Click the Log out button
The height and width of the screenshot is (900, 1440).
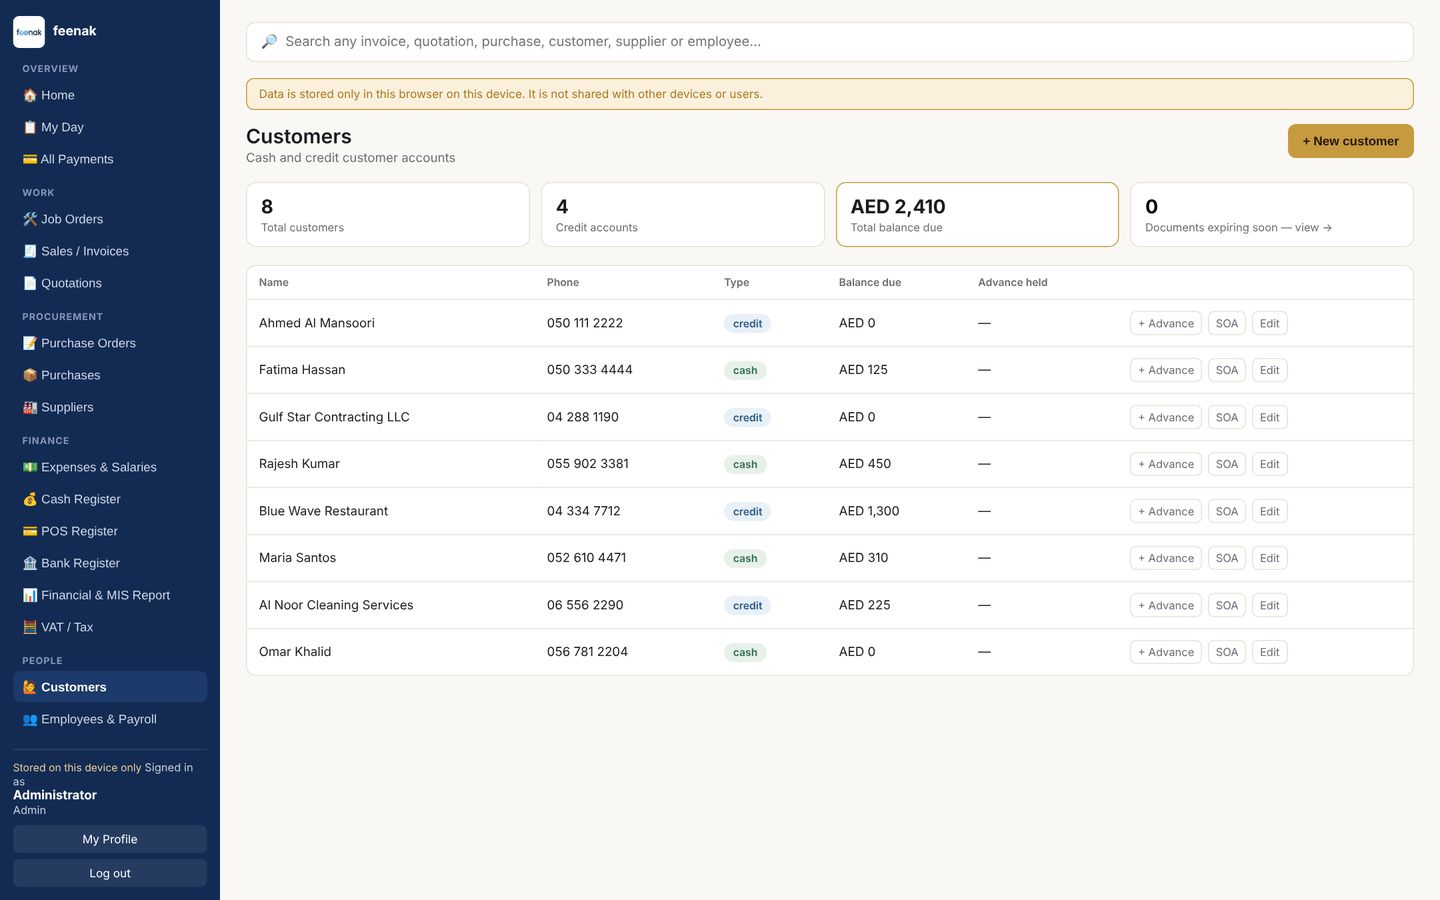[x=110, y=873]
